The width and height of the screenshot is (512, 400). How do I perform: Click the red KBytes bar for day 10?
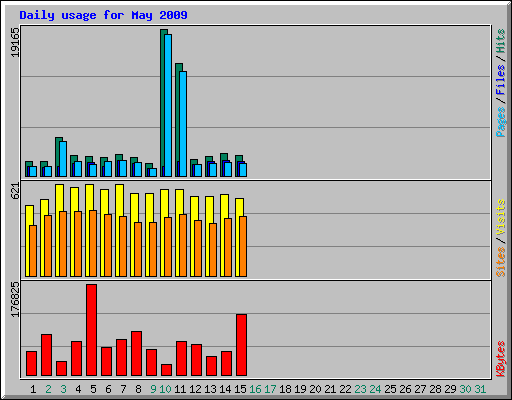point(166,370)
